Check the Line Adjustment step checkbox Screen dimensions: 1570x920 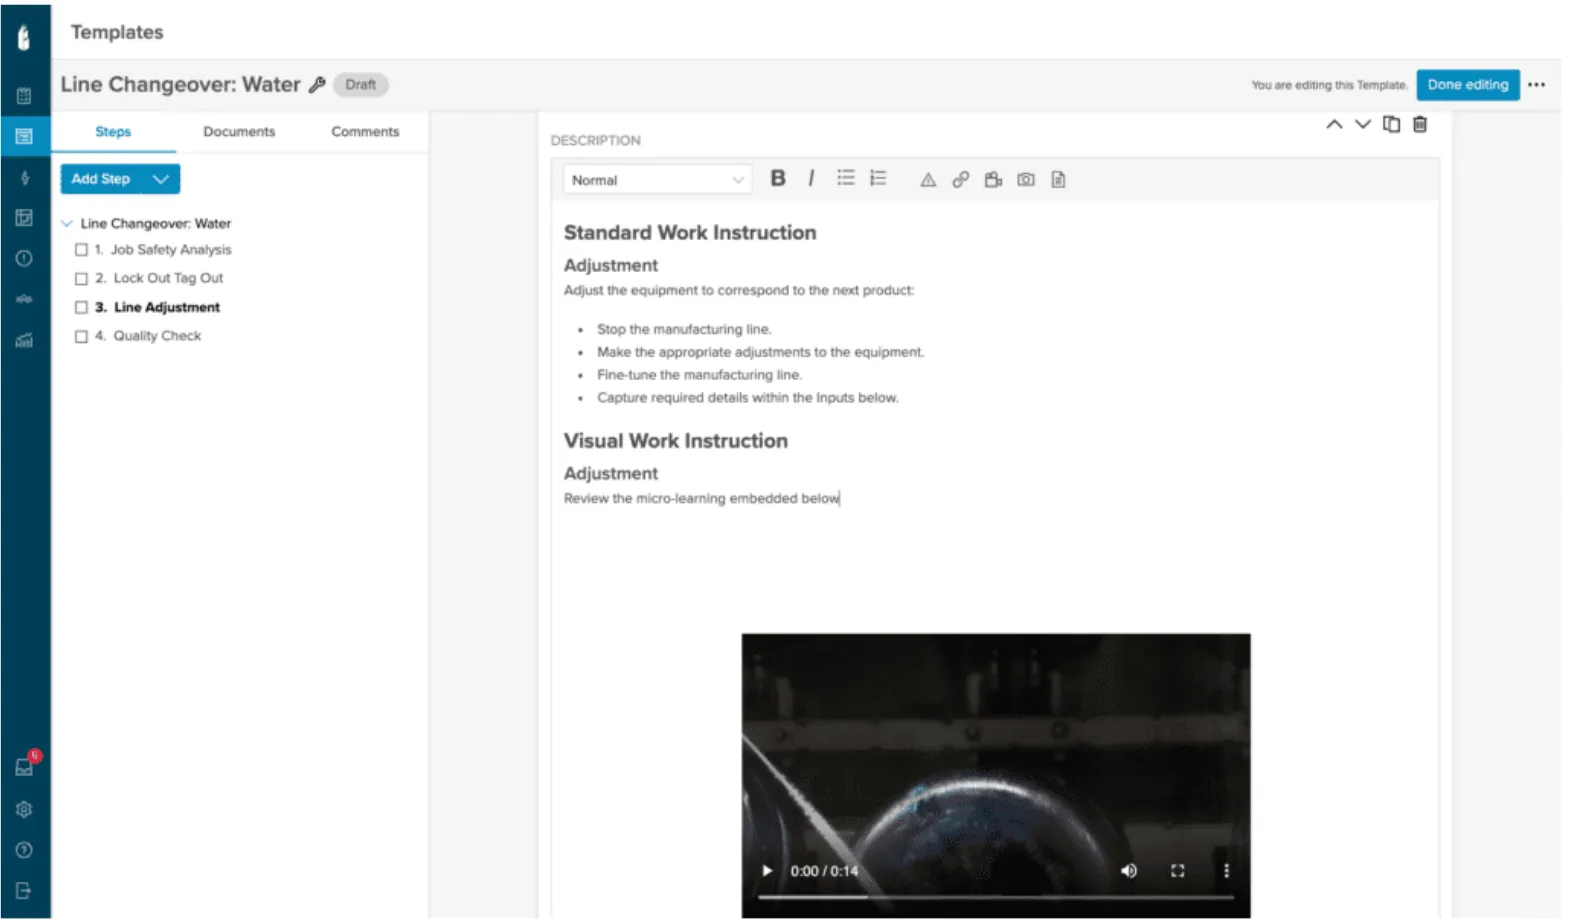point(81,308)
